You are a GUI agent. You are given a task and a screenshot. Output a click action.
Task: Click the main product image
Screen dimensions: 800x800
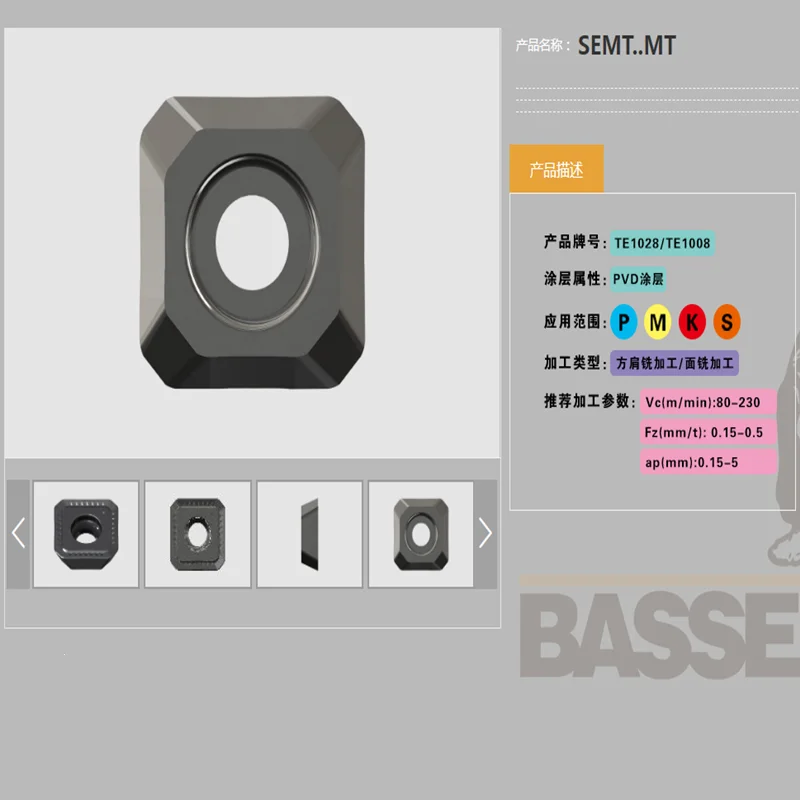tap(252, 243)
